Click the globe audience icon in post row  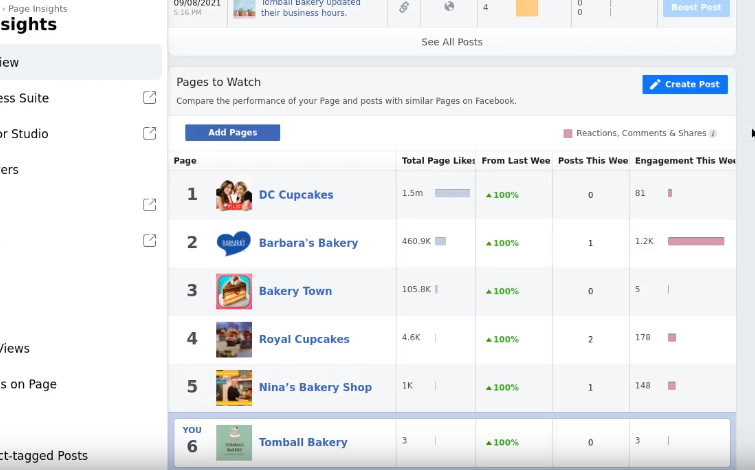click(x=449, y=6)
